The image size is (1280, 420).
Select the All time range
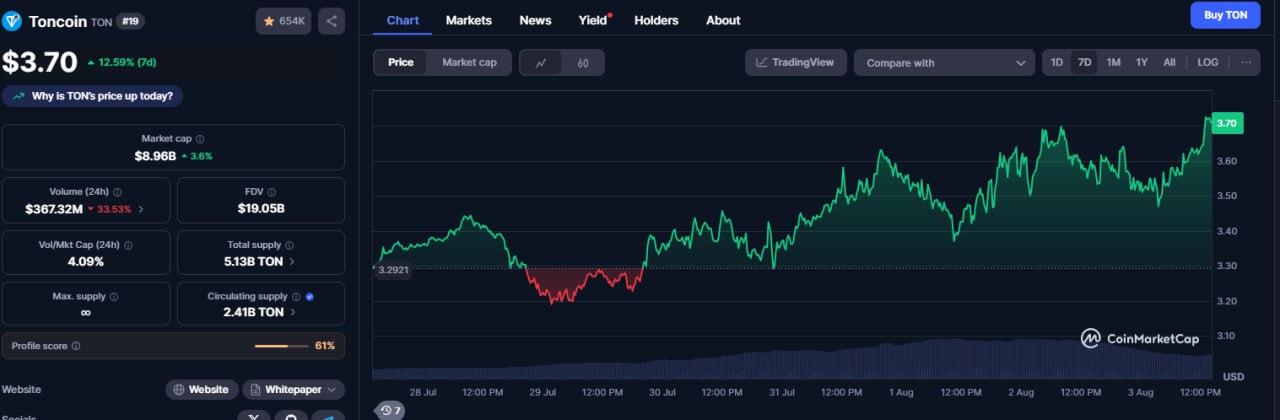pyautogui.click(x=1169, y=62)
